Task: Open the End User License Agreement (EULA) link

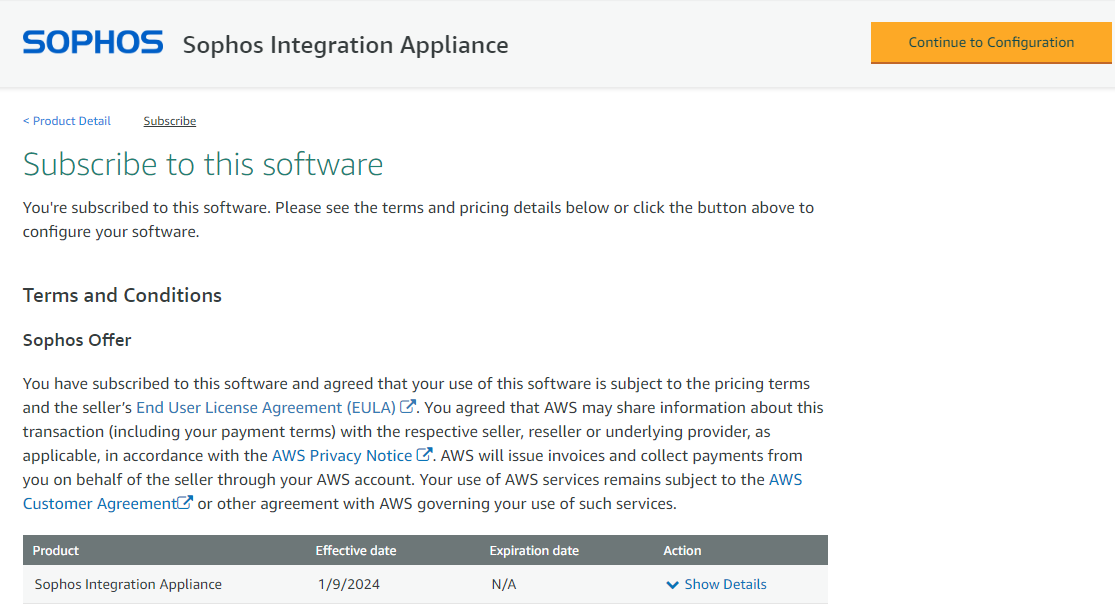Action: [x=266, y=407]
